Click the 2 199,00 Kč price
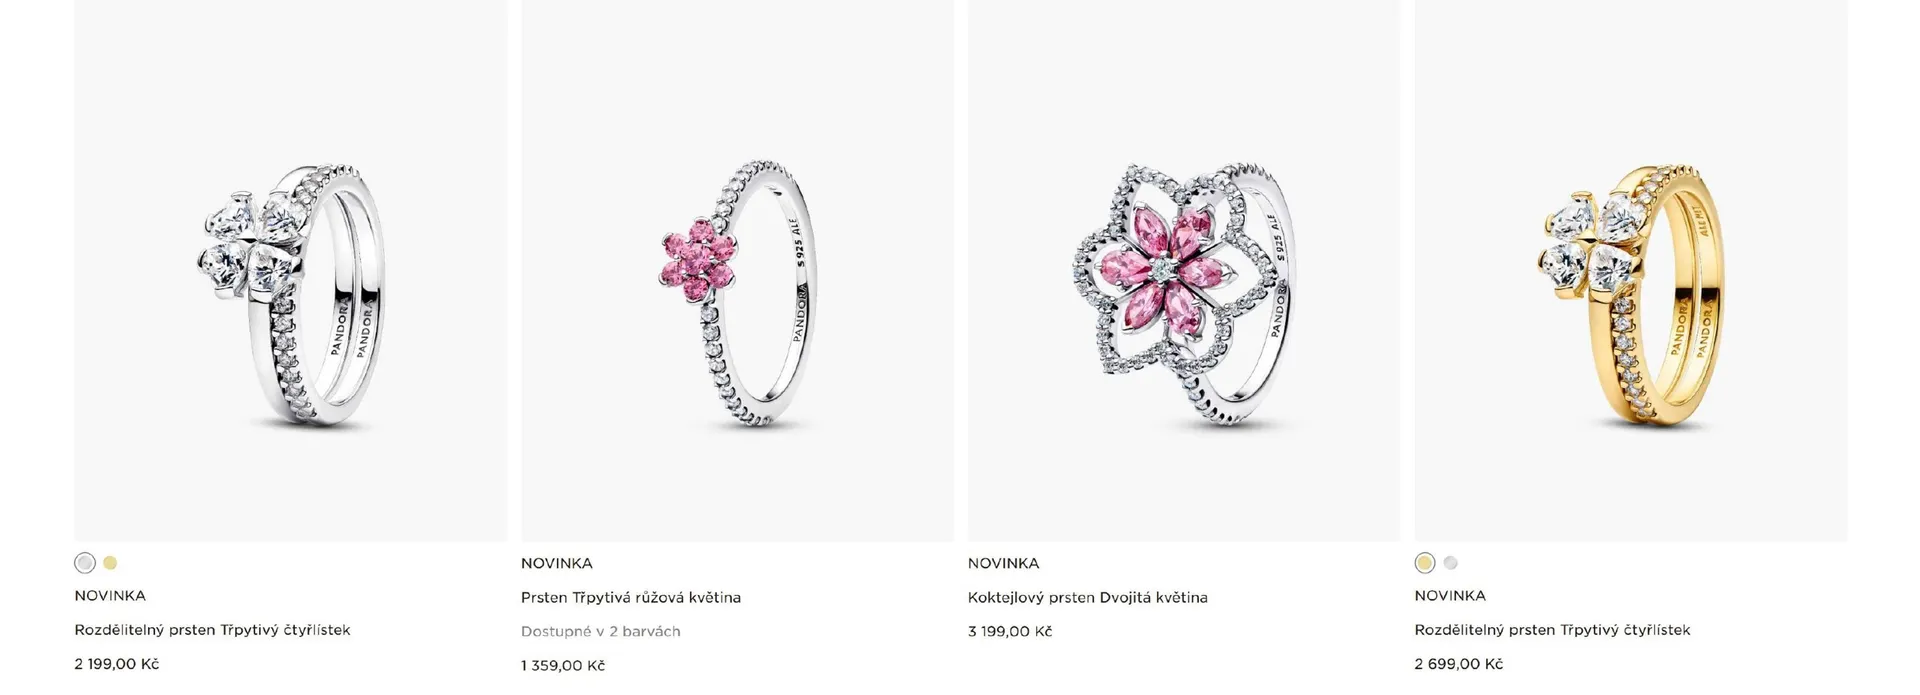The width and height of the screenshot is (1920, 695). 117,664
